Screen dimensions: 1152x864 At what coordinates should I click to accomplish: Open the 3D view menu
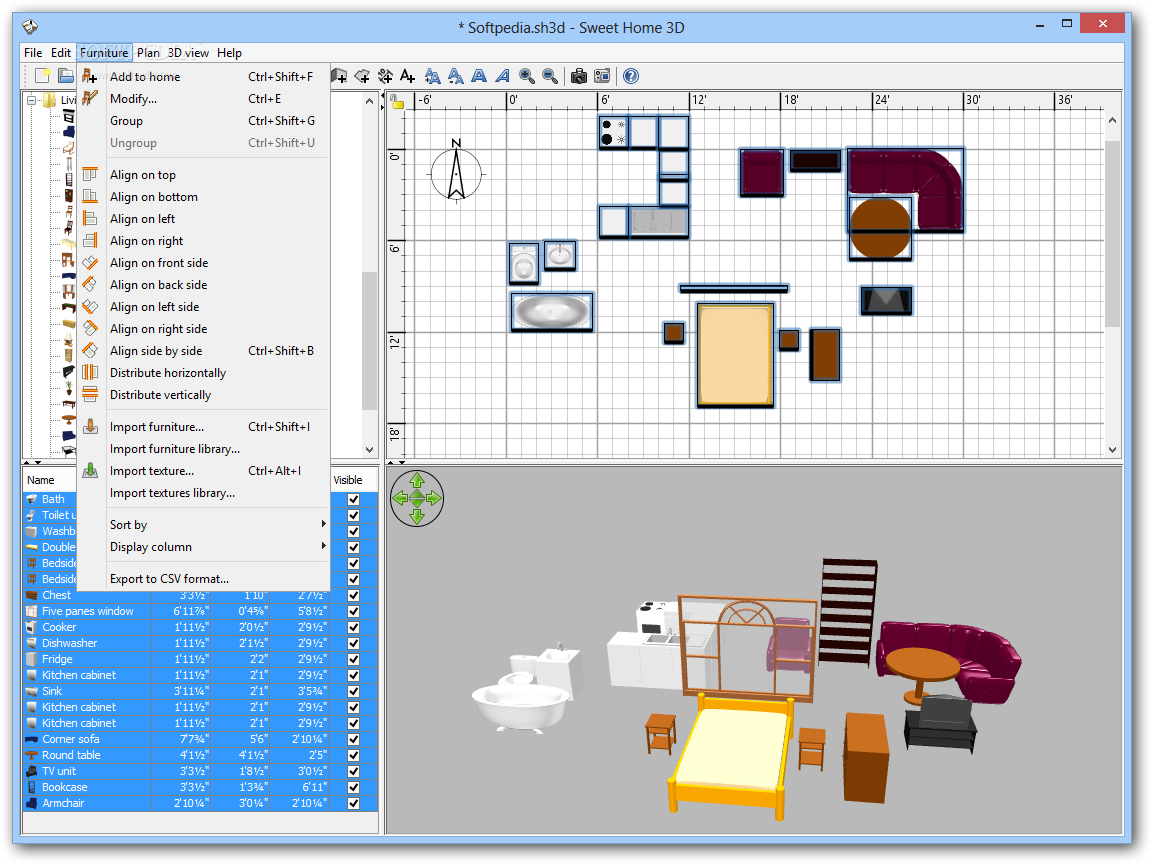(x=188, y=53)
